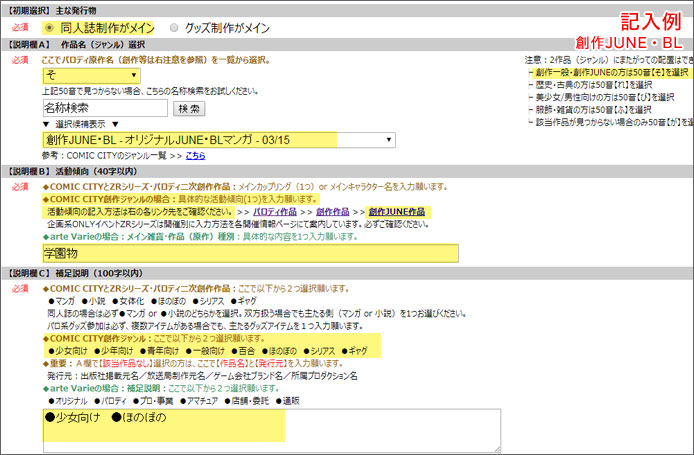The height and width of the screenshot is (455, 694).
Task: Click the highlighted 創作JUNE作品 link
Action: (x=396, y=212)
